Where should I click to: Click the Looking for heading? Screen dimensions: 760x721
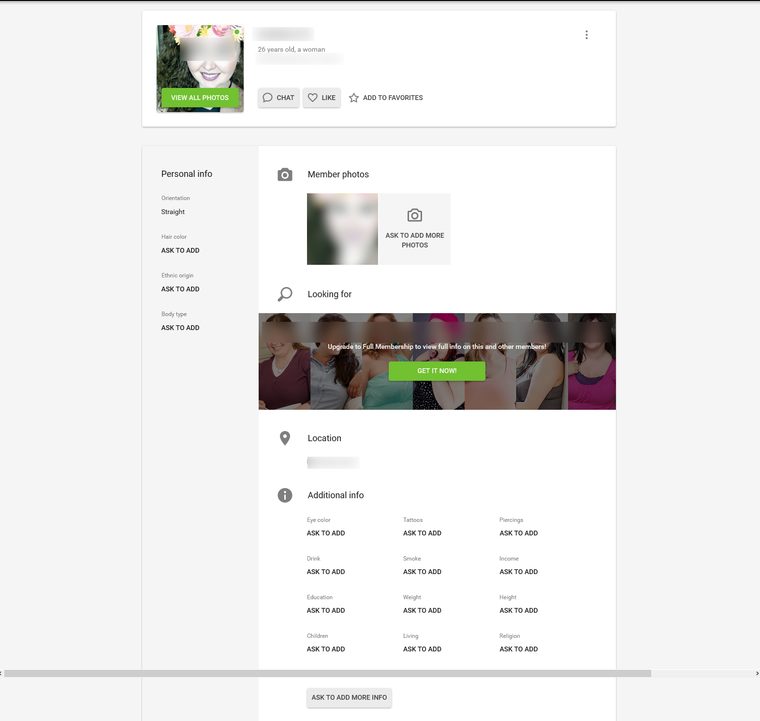pyautogui.click(x=330, y=294)
